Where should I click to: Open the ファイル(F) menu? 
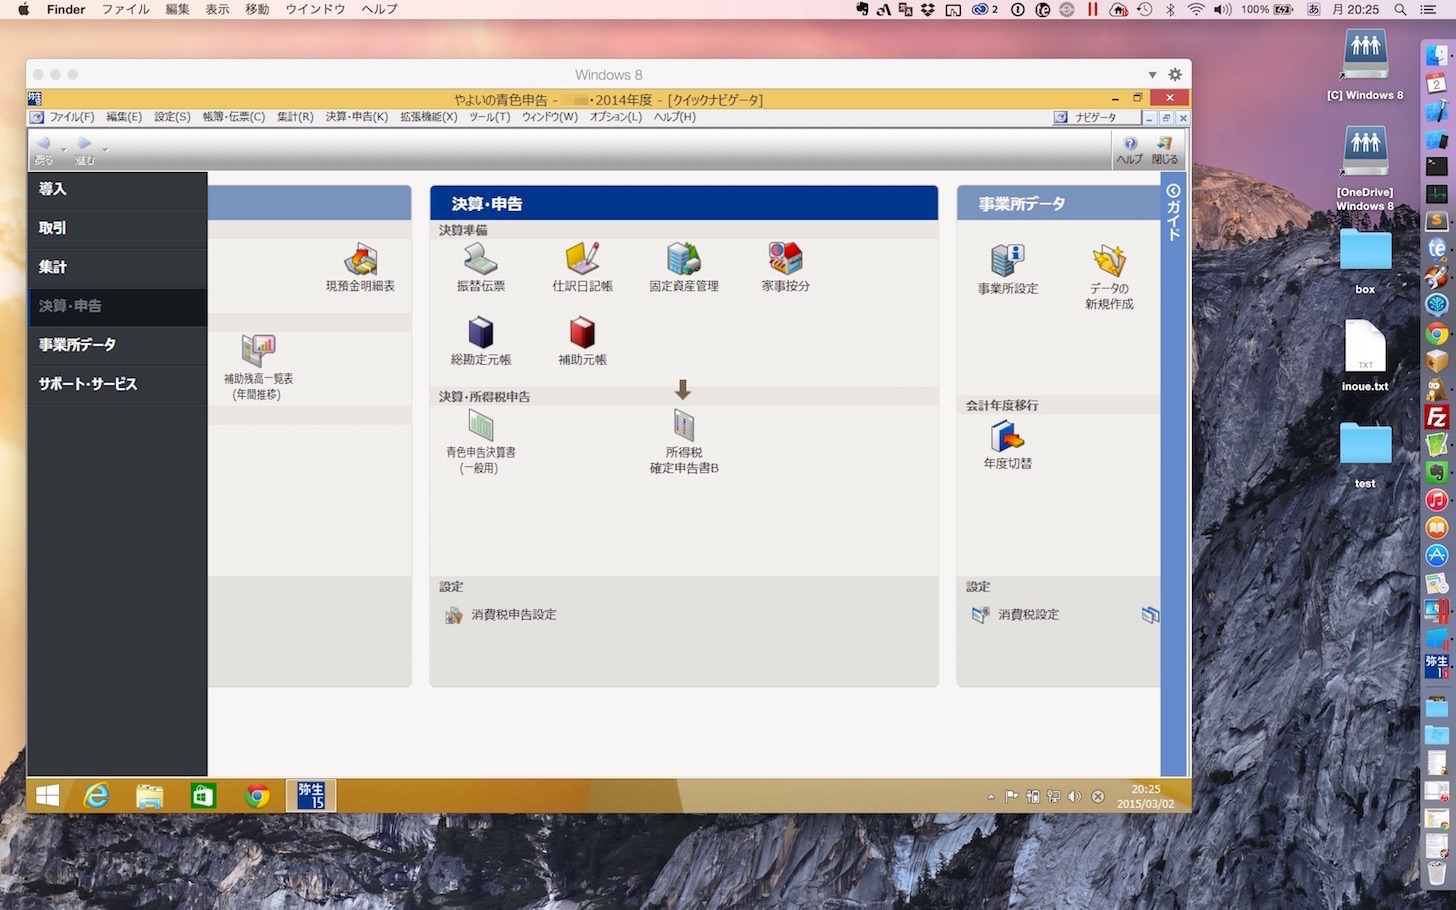tap(72, 117)
